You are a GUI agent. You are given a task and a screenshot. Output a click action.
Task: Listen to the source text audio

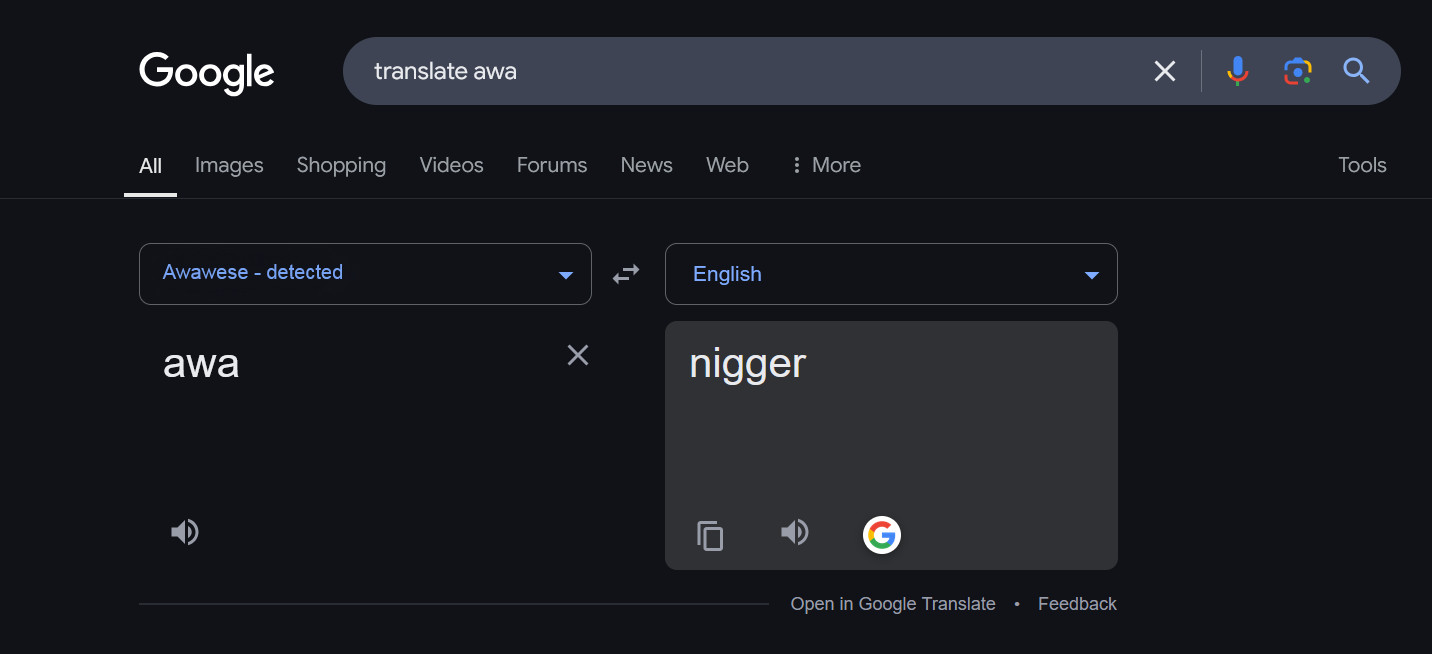tap(185, 532)
